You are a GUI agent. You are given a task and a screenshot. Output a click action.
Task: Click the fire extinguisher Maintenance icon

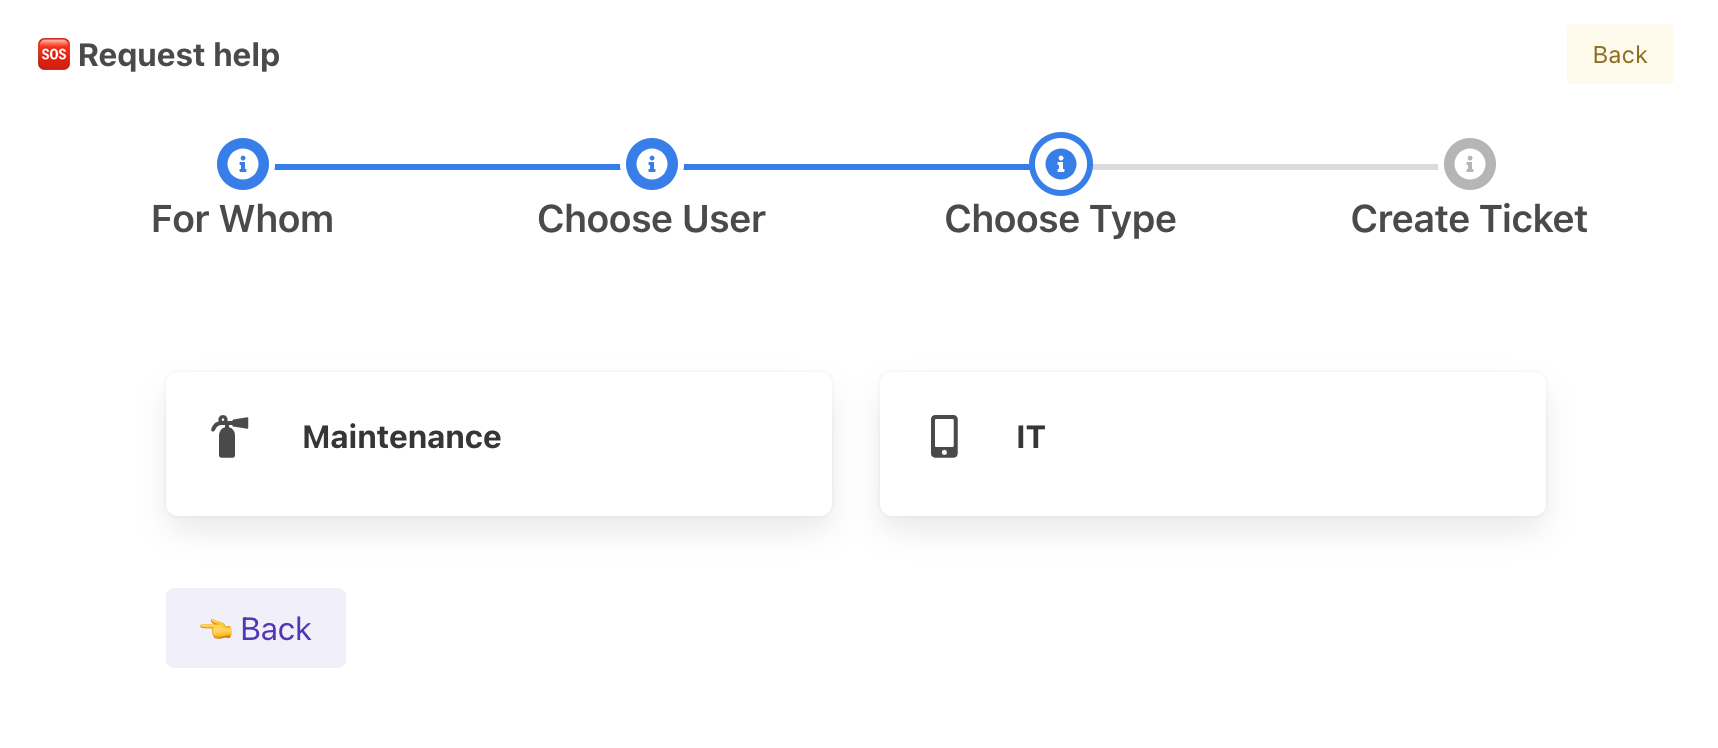click(229, 437)
